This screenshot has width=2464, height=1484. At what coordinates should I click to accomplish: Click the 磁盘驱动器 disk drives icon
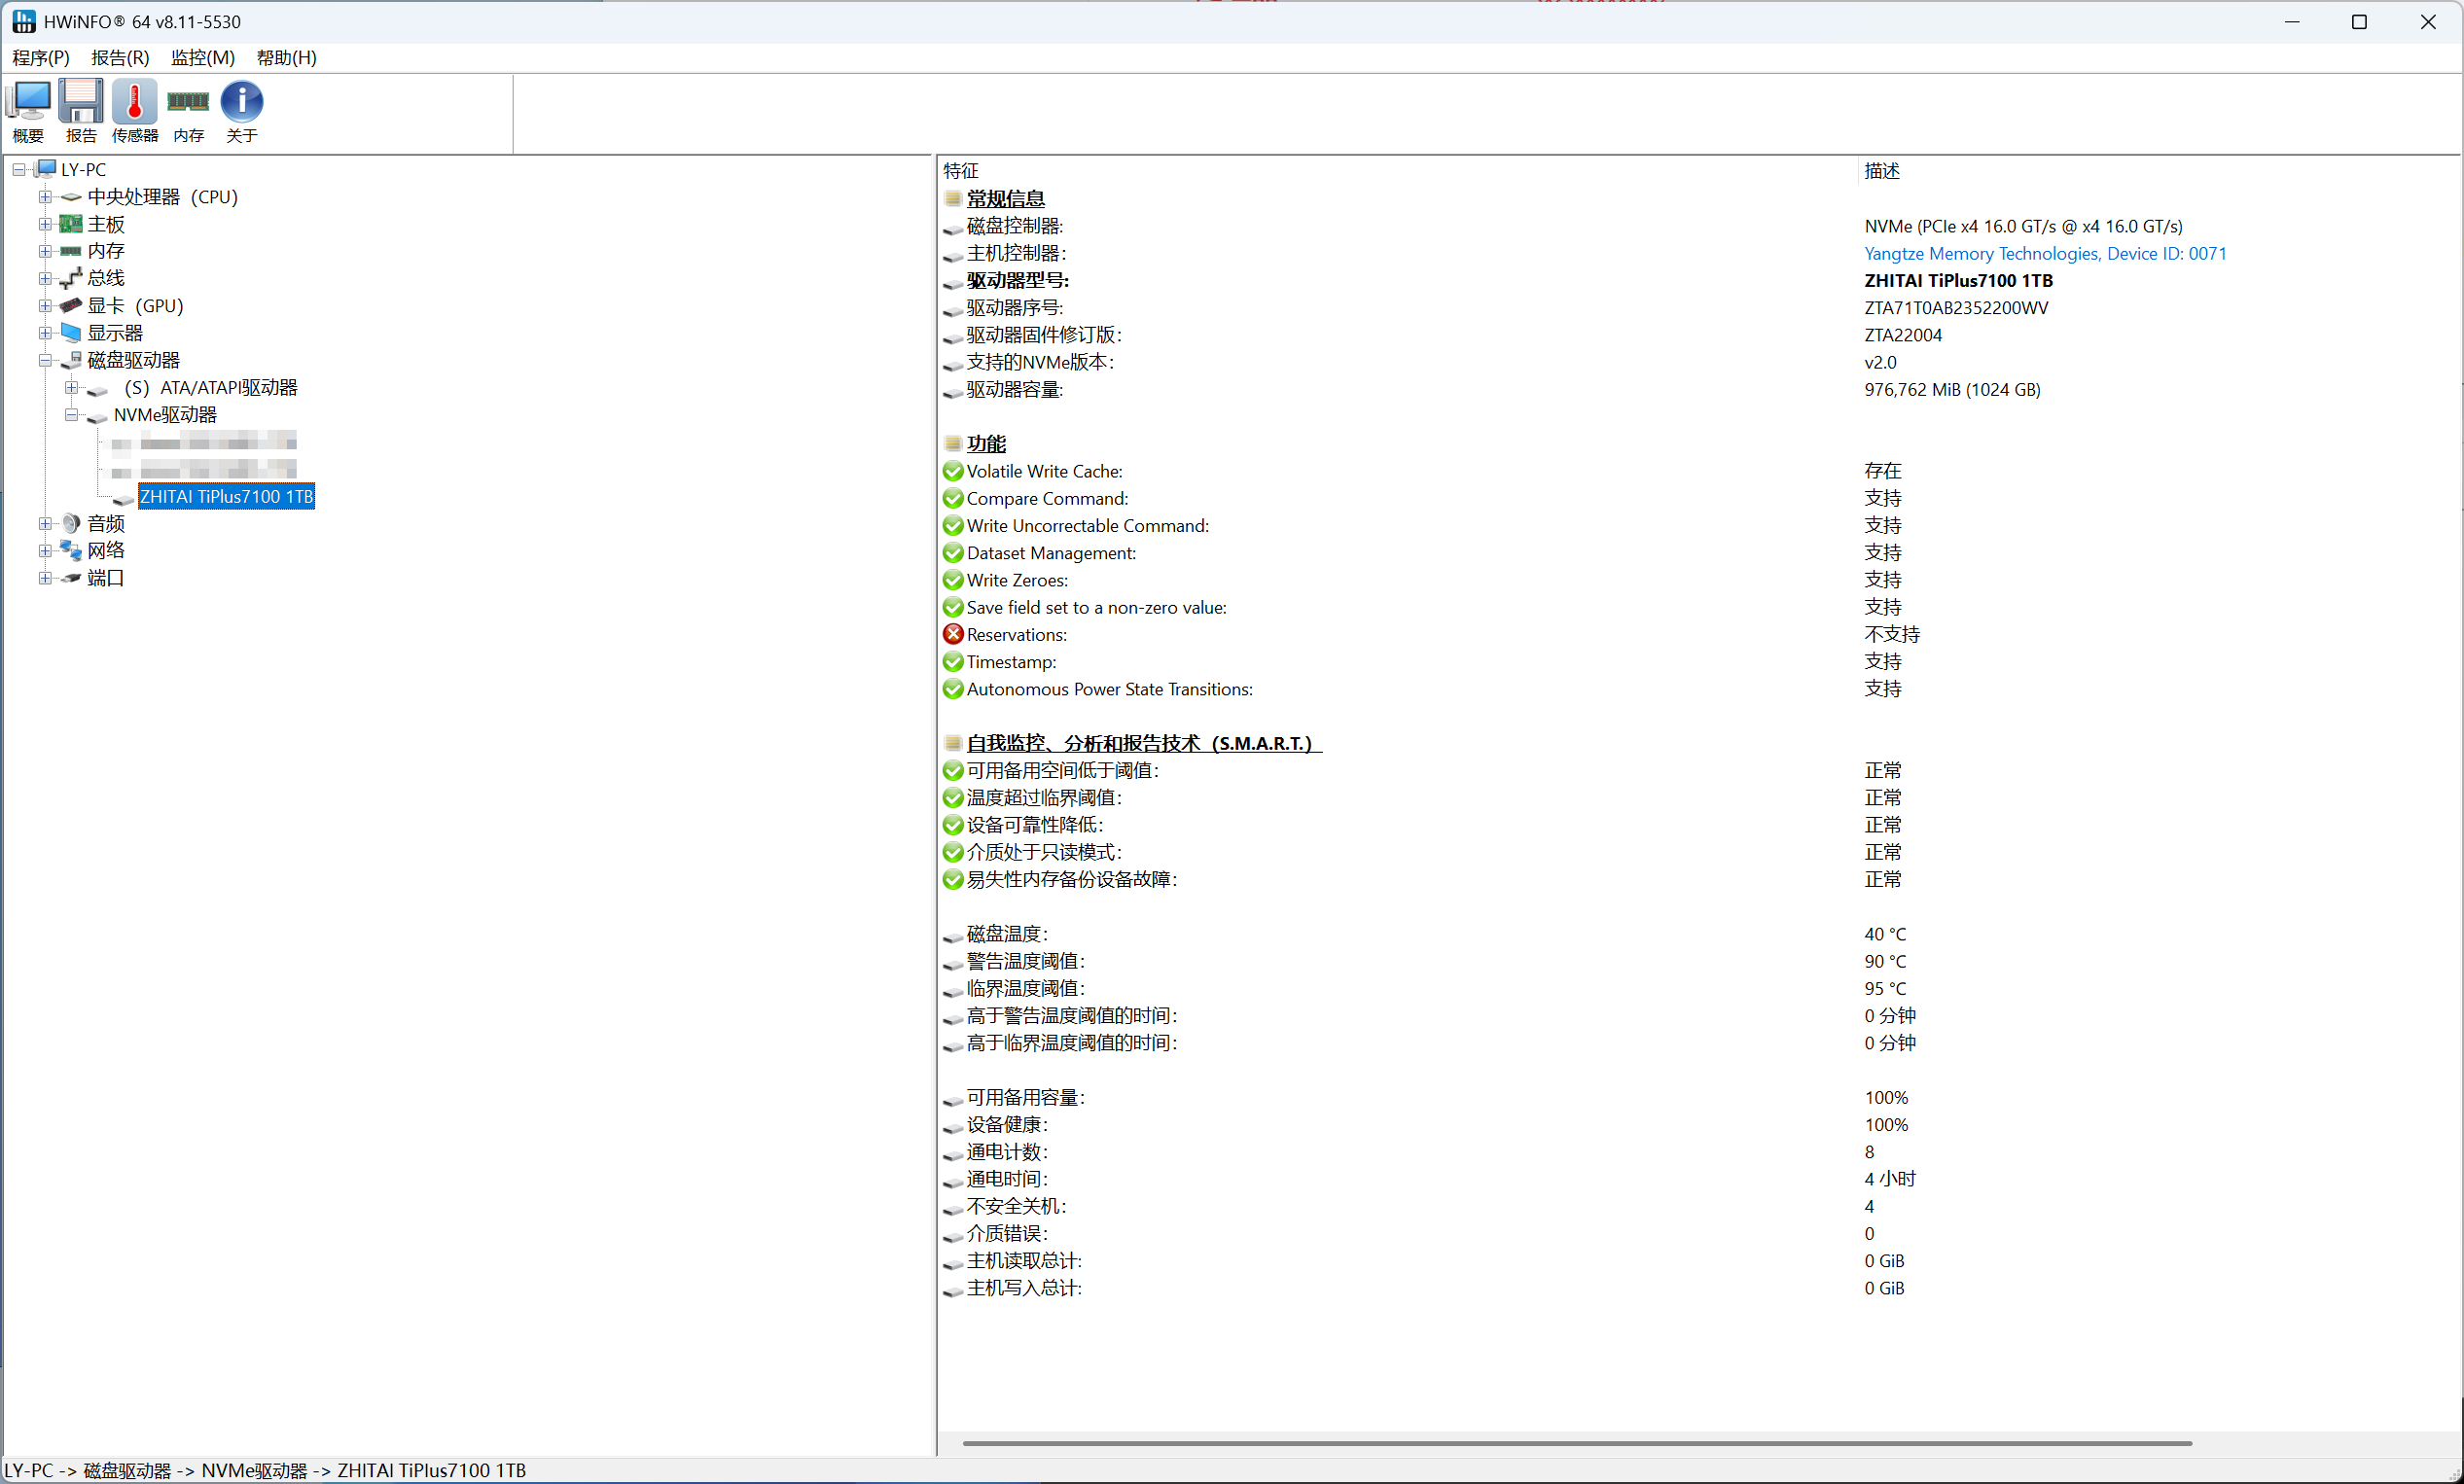(x=71, y=360)
